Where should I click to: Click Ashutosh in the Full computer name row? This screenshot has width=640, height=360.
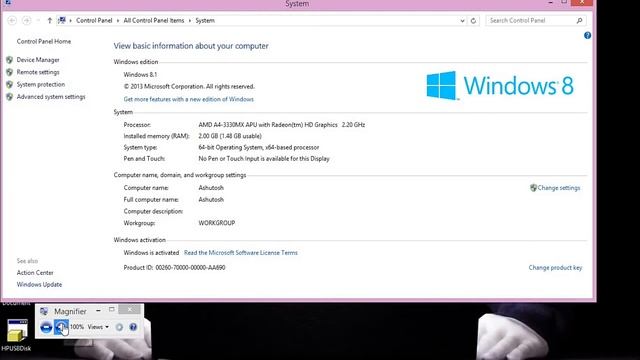(x=211, y=200)
